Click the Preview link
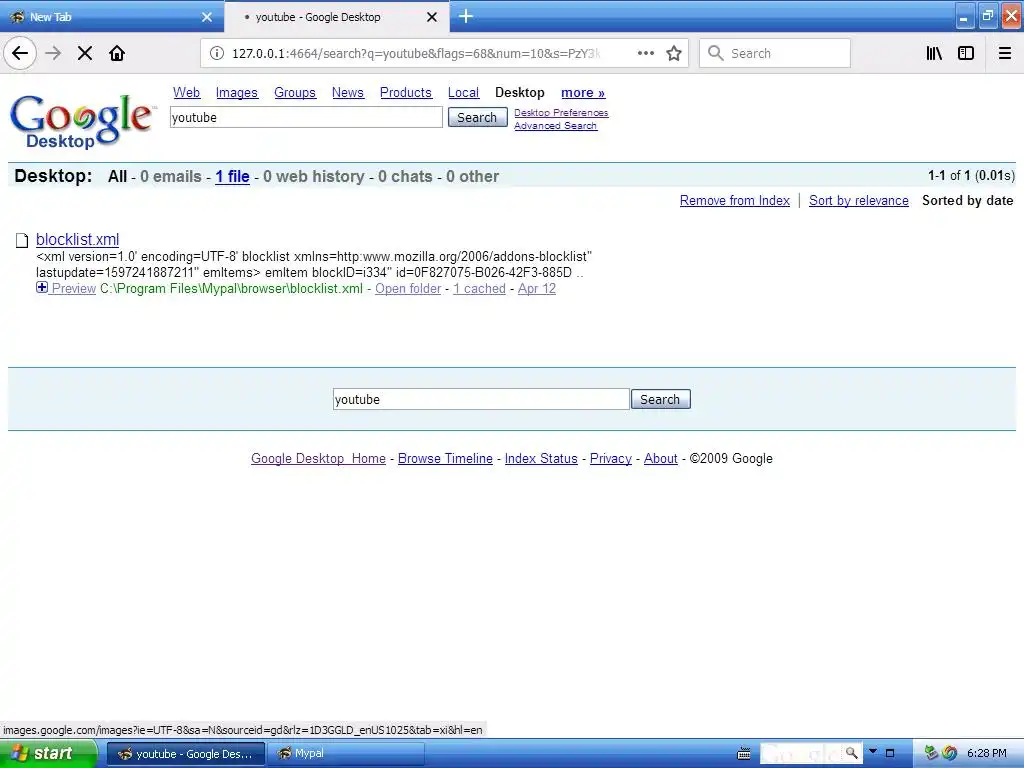The height and width of the screenshot is (768, 1024). point(74,289)
